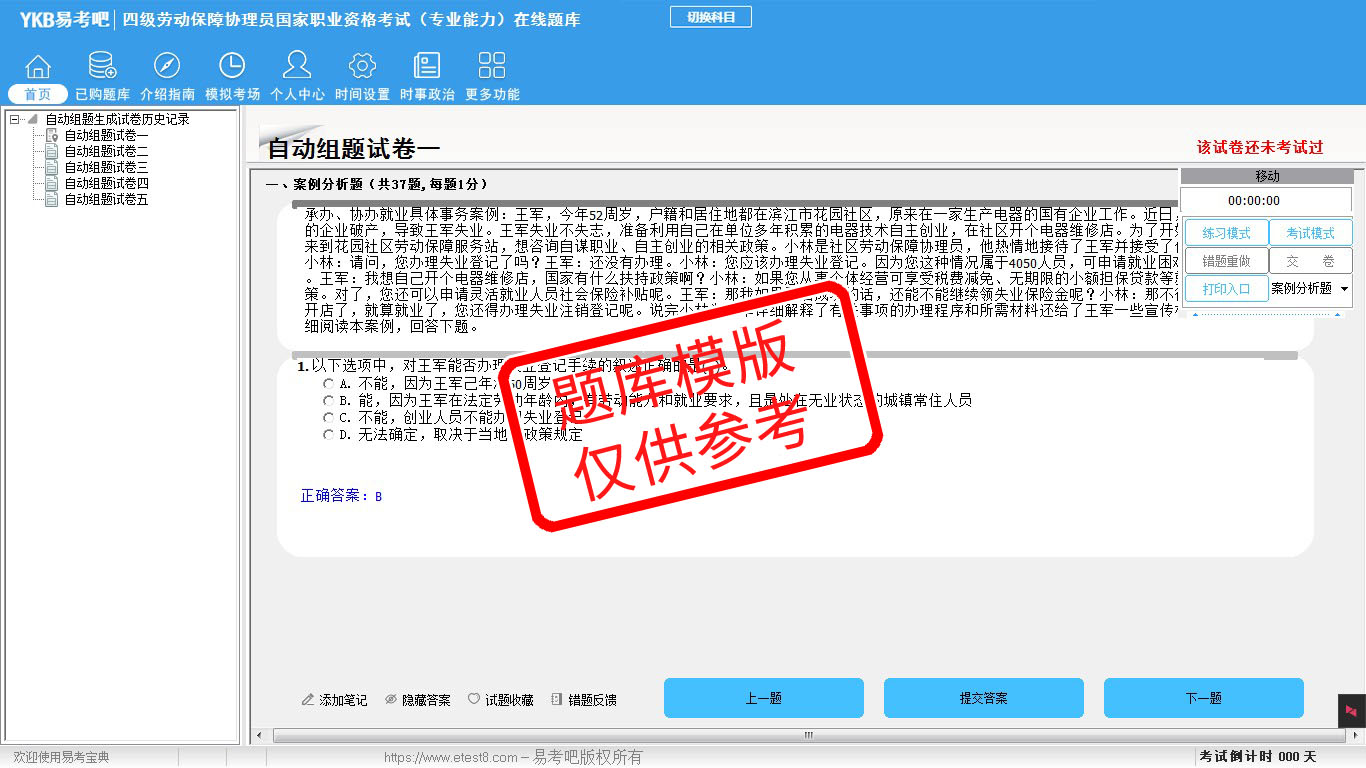1366x768 pixels.
Task: Open 时间设置 gear icon
Action: (x=362, y=67)
